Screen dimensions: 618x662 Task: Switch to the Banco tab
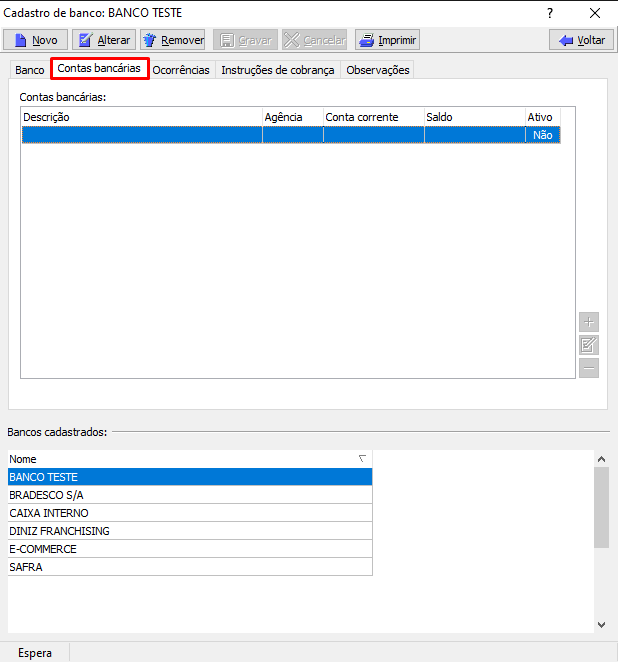(29, 70)
